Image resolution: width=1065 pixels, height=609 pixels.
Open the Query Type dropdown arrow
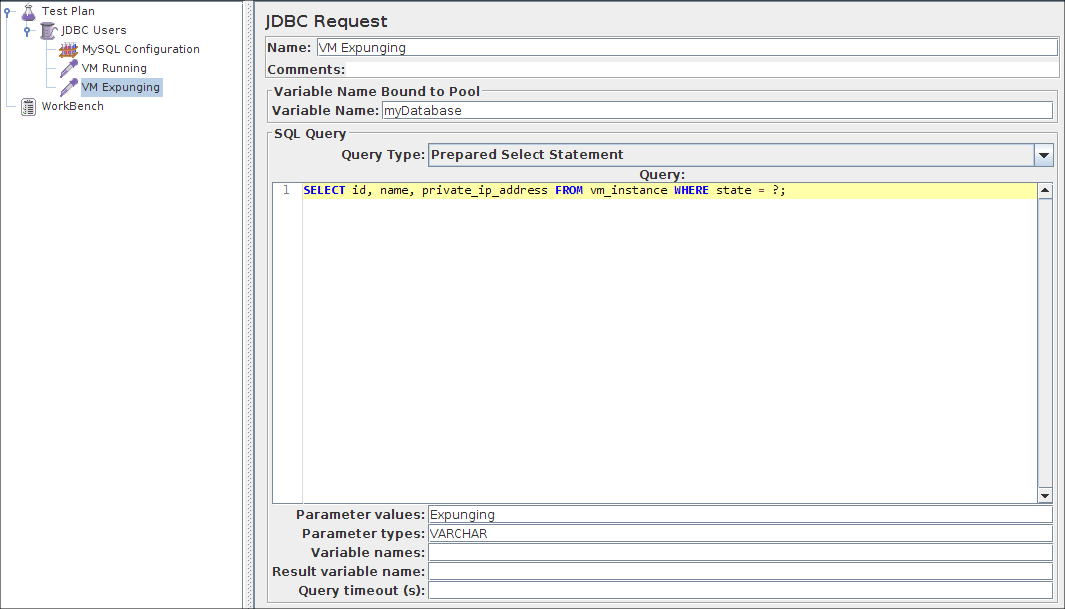[x=1044, y=155]
